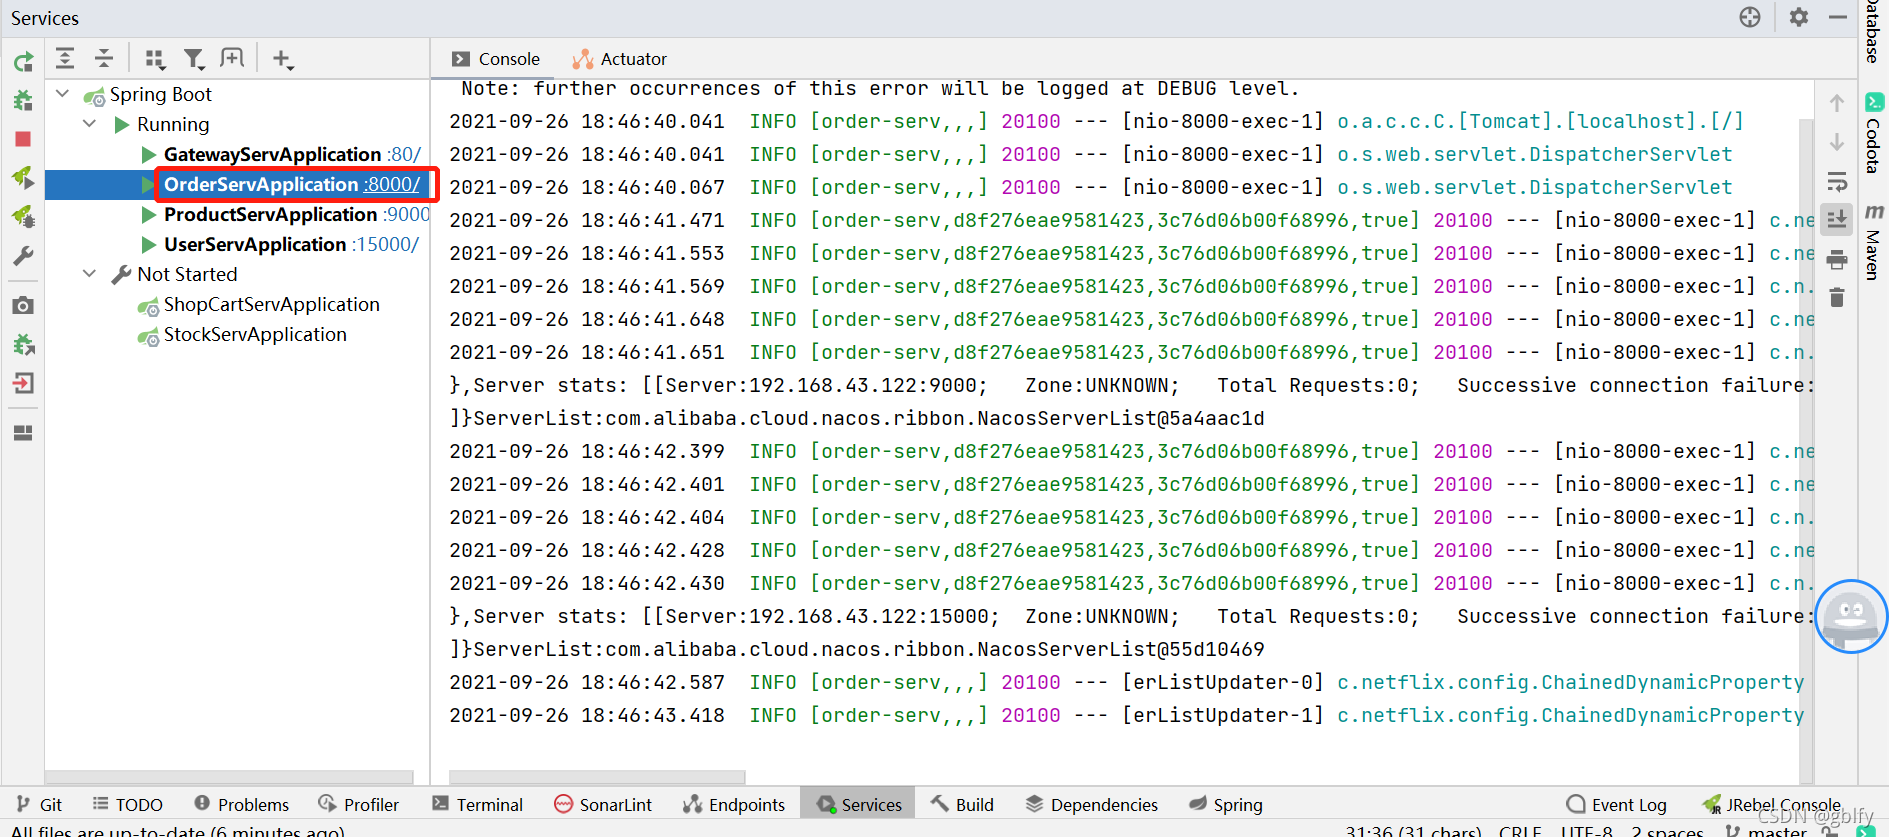Click the floating robot assistant icon

point(1851,617)
